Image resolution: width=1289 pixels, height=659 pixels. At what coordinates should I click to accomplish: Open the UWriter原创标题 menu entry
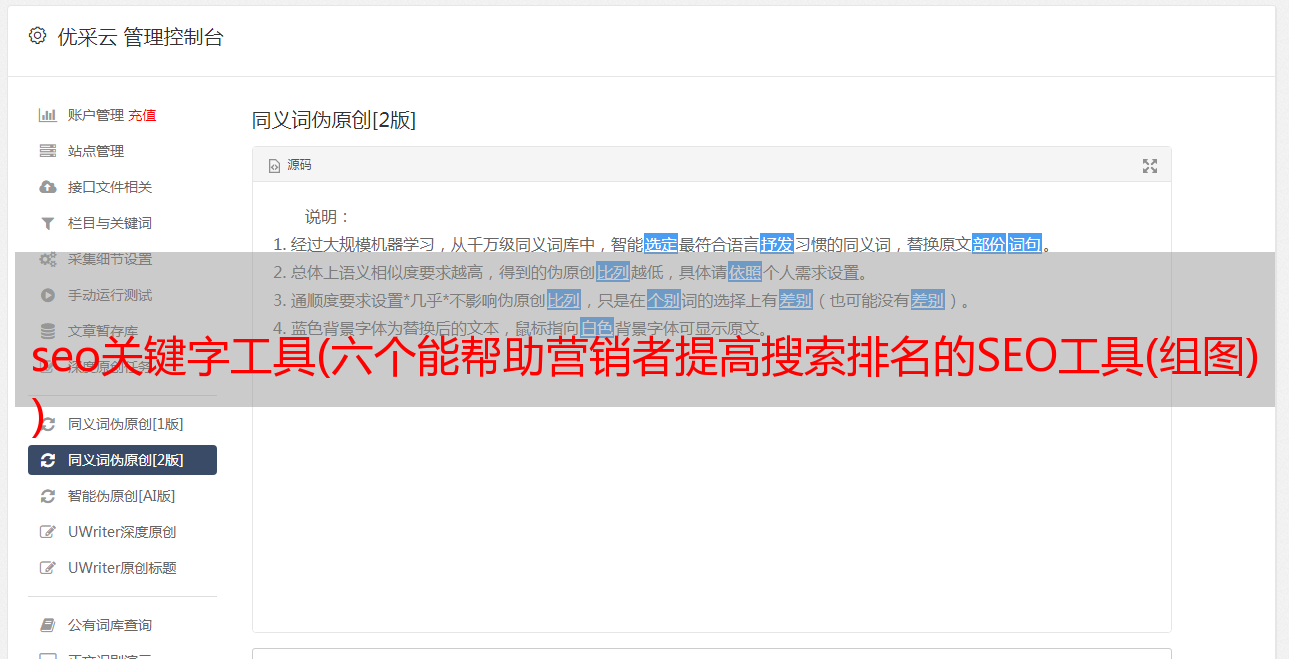[122, 568]
